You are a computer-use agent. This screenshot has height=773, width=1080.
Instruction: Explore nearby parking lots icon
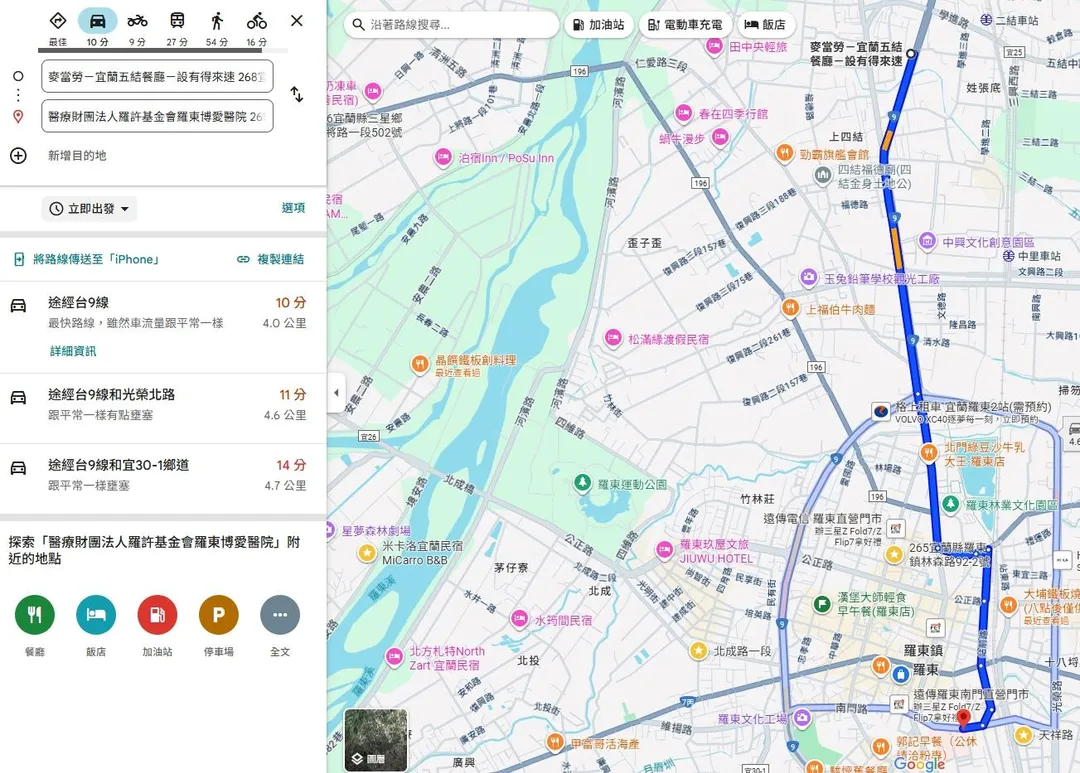click(x=218, y=615)
